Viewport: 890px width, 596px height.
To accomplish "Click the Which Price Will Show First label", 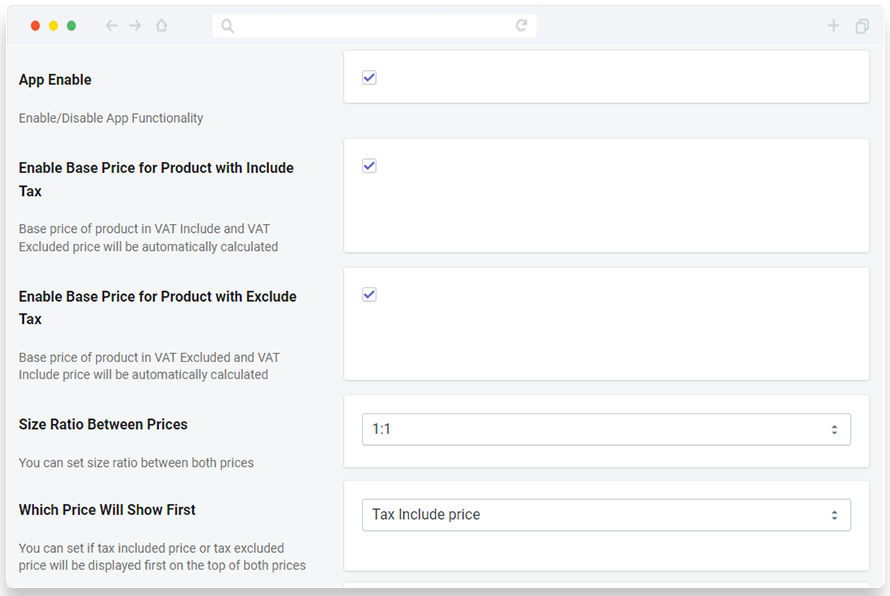I will pos(107,510).
